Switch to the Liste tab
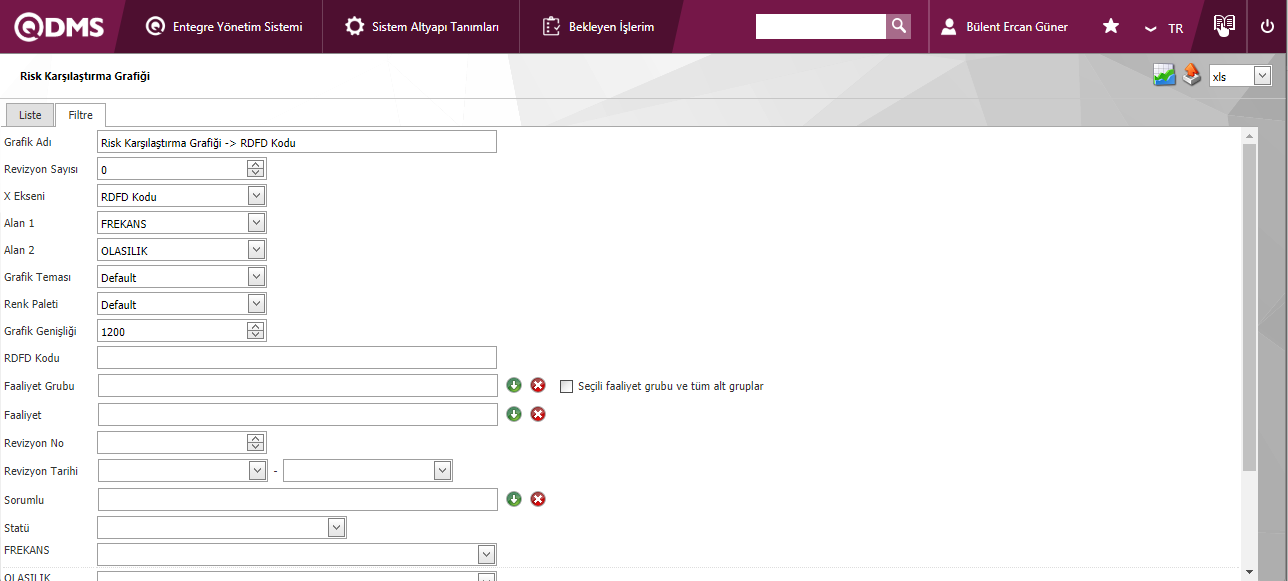The width and height of the screenshot is (1288, 581). click(x=30, y=115)
